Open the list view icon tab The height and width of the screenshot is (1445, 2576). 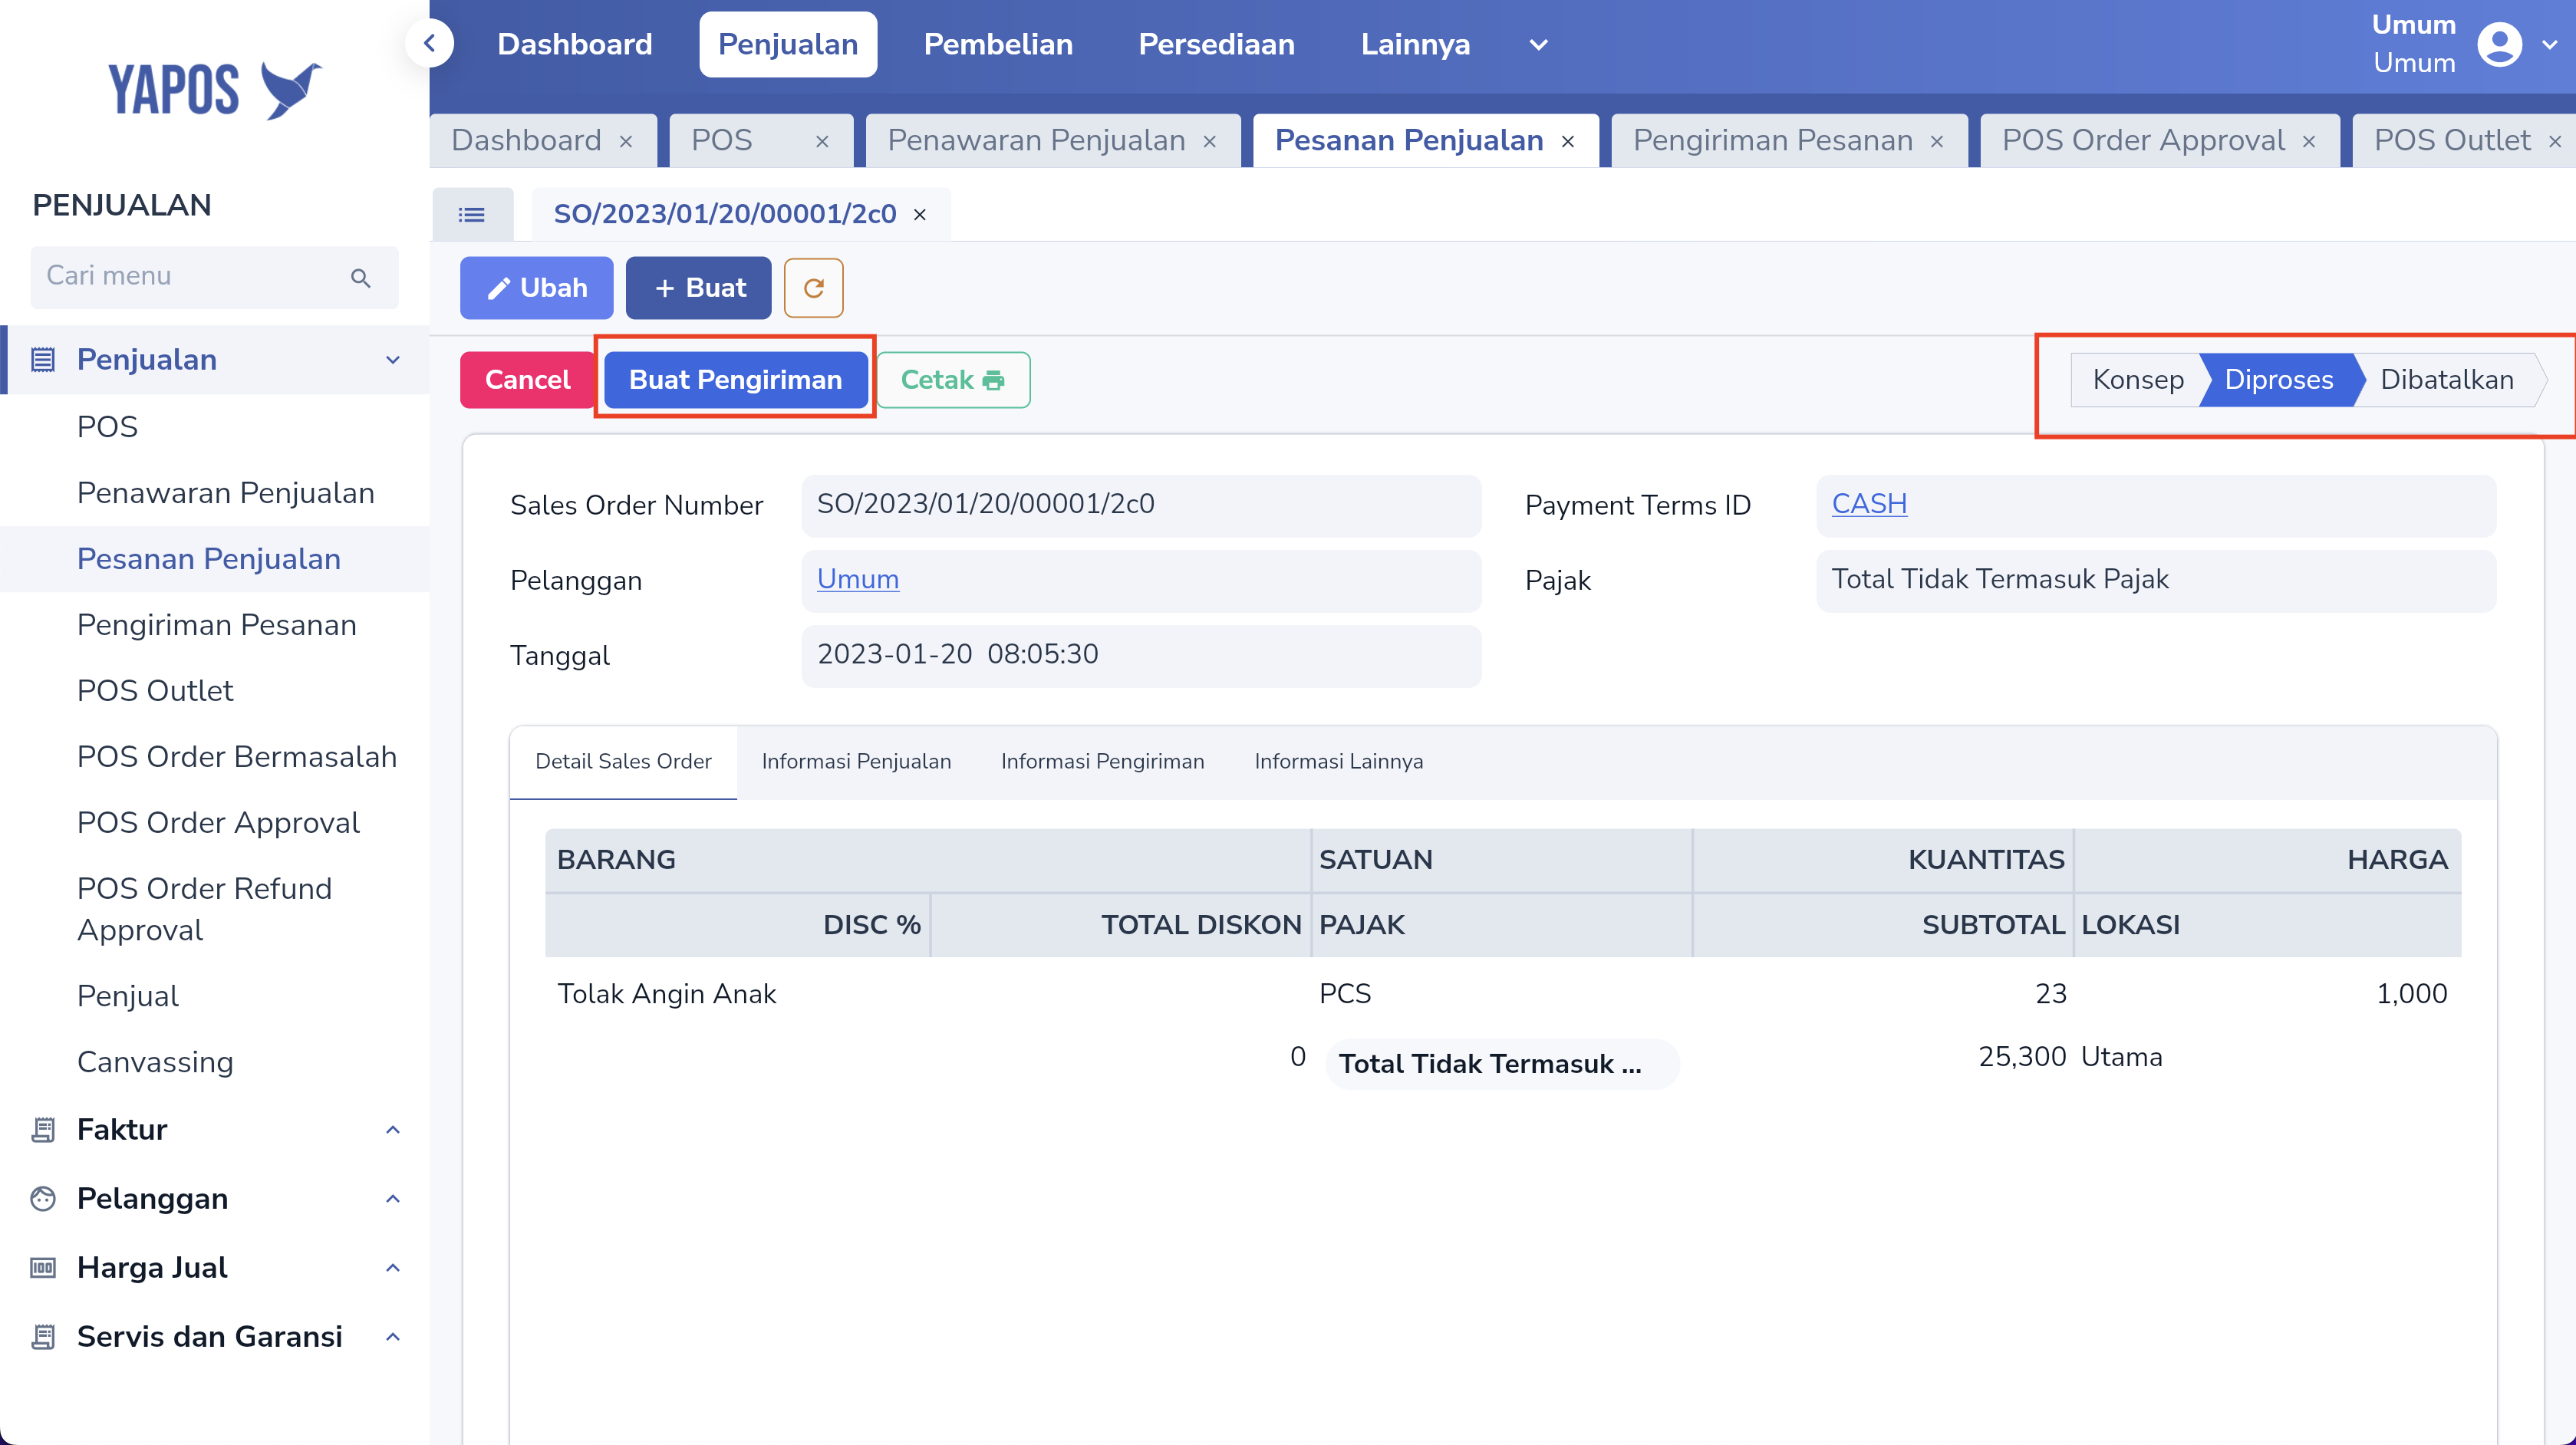coord(472,214)
